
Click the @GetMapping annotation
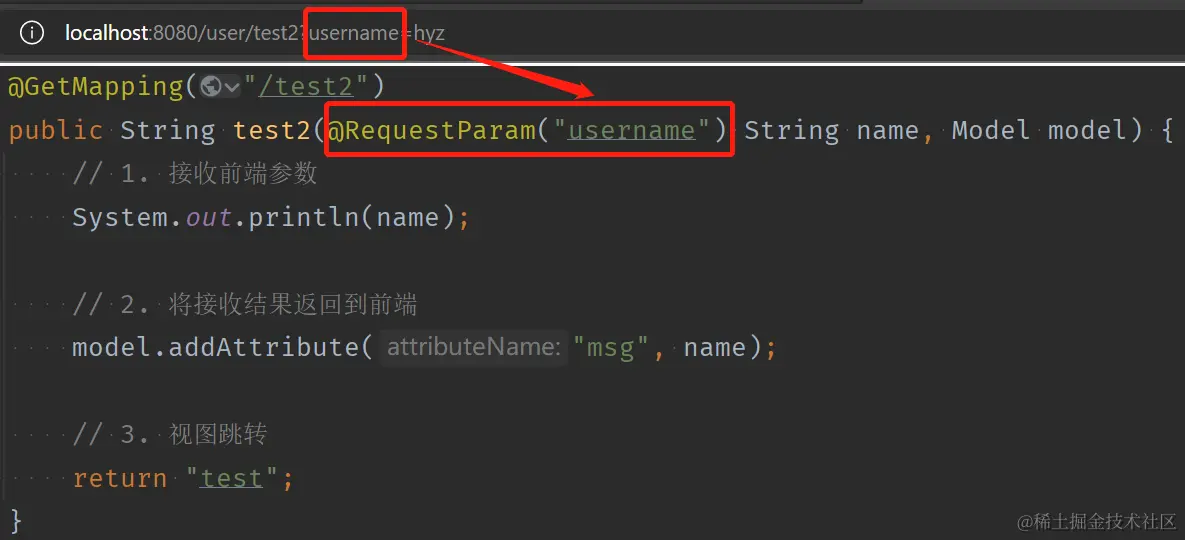(x=95, y=87)
